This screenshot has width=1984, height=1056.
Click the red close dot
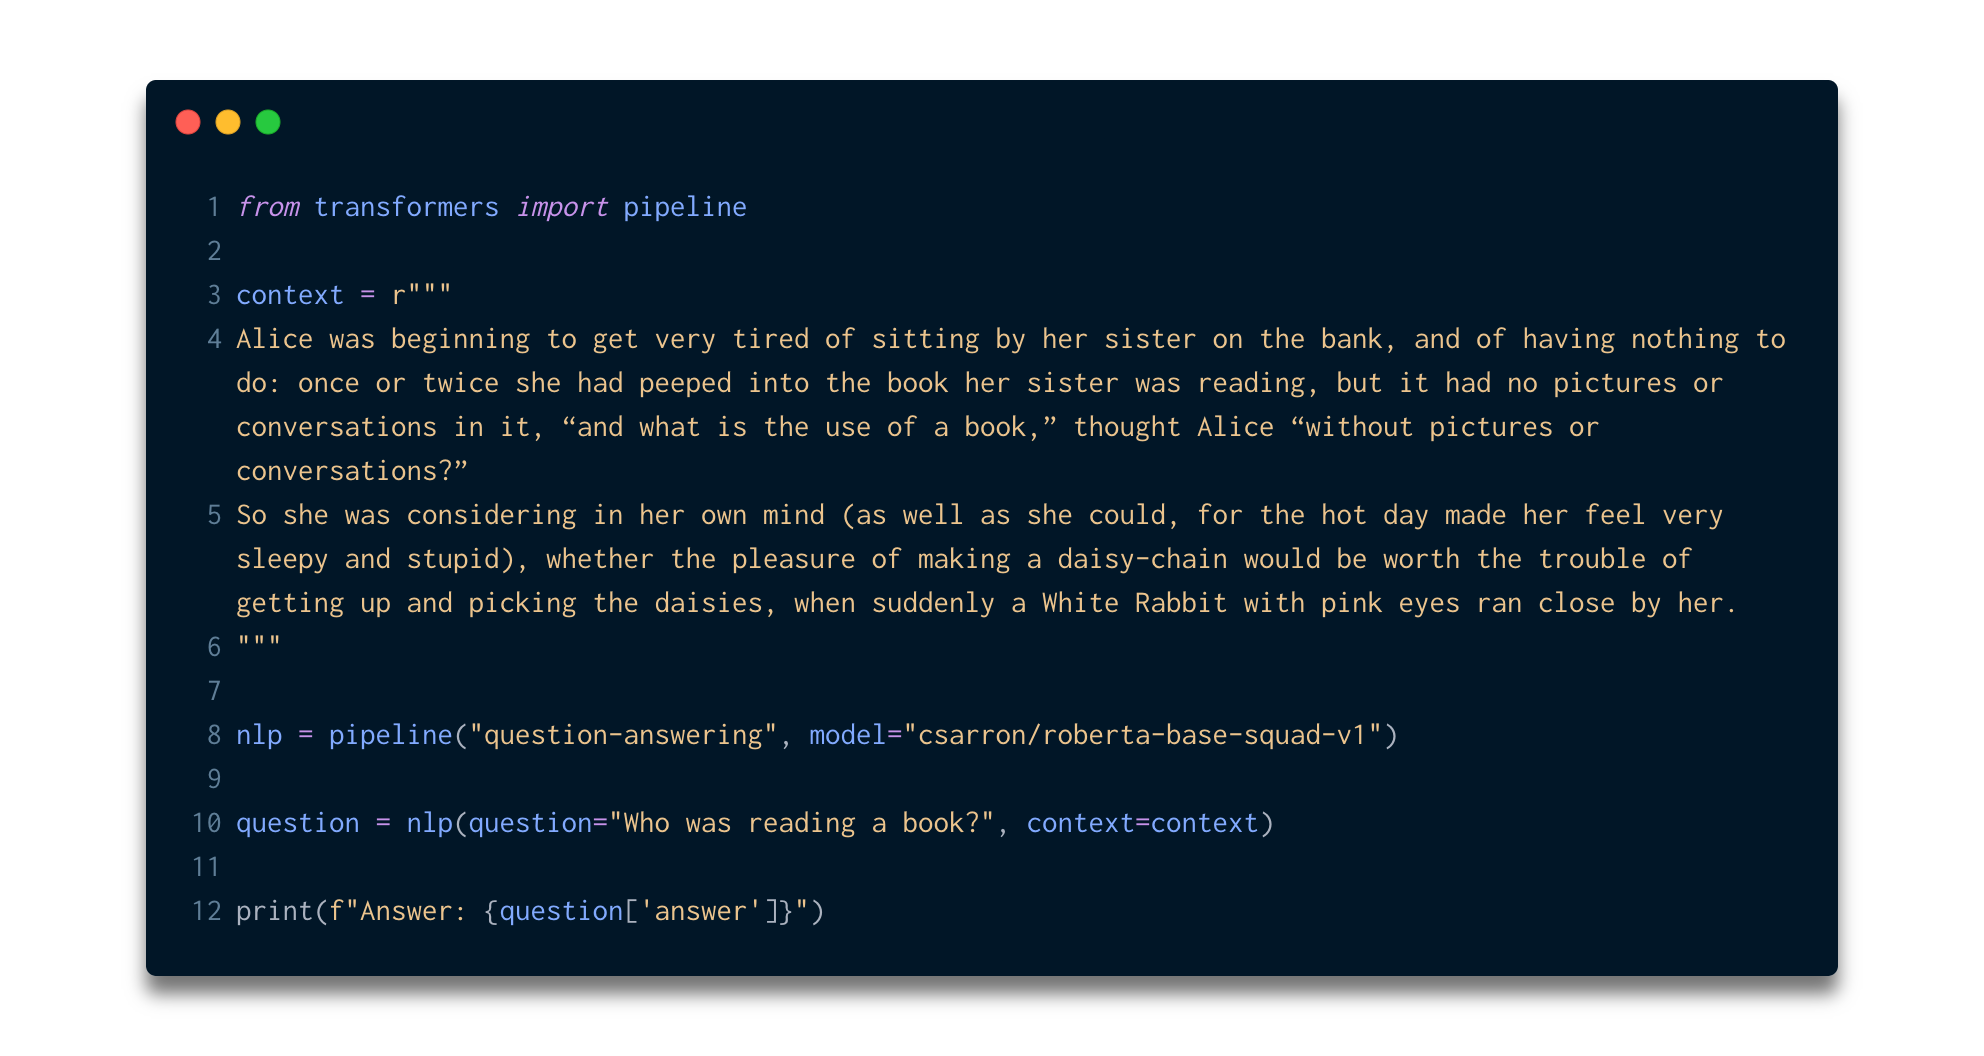188,122
